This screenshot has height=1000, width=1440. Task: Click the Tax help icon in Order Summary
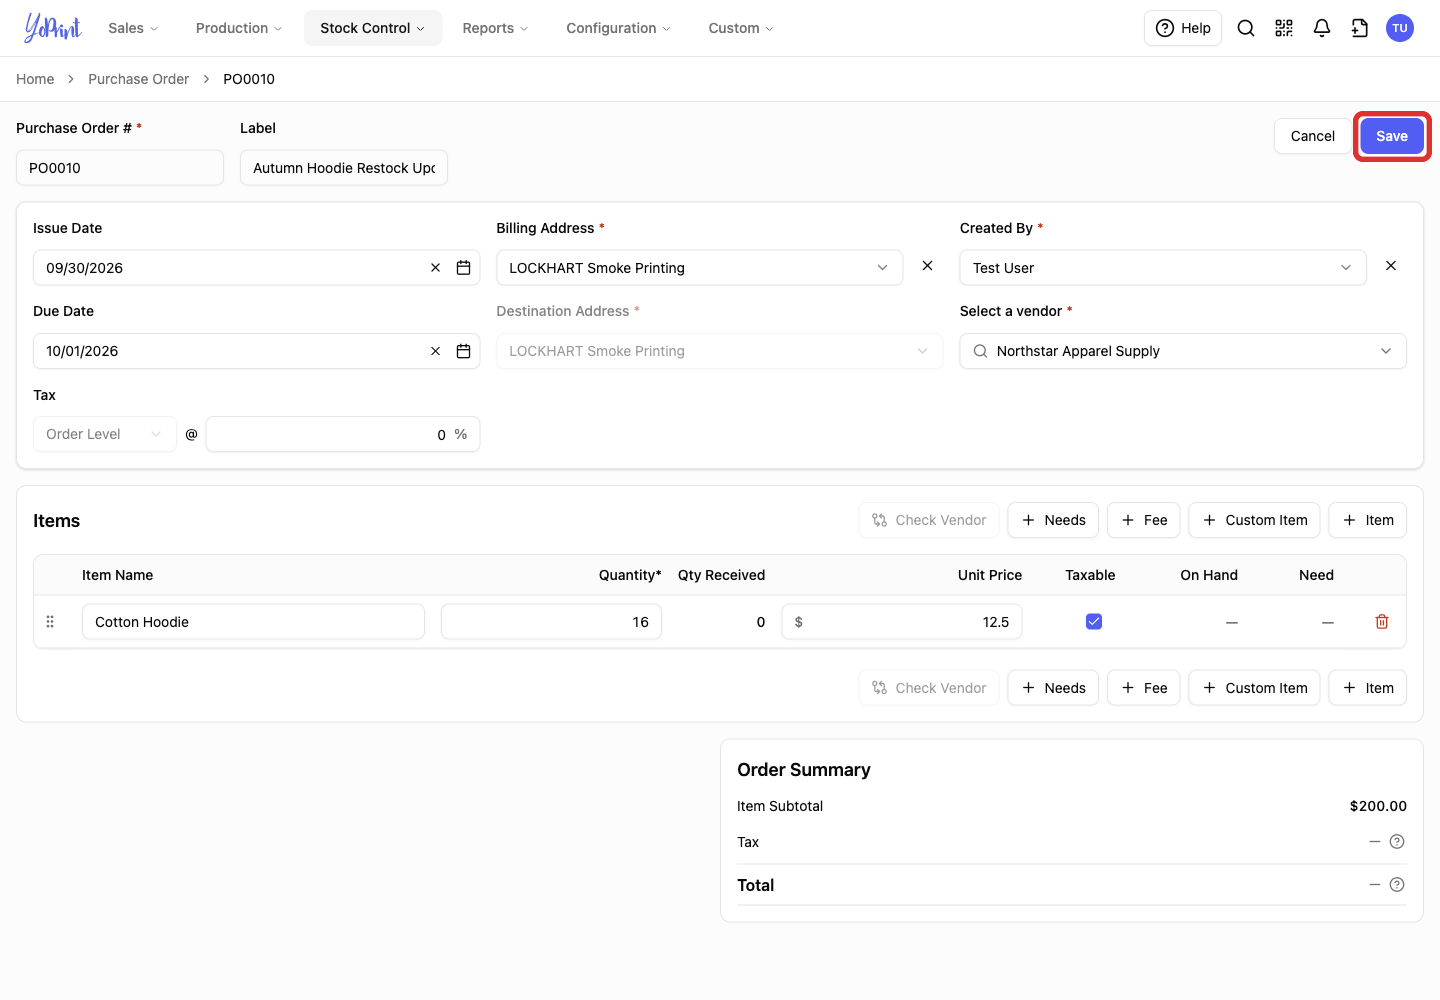tap(1398, 842)
